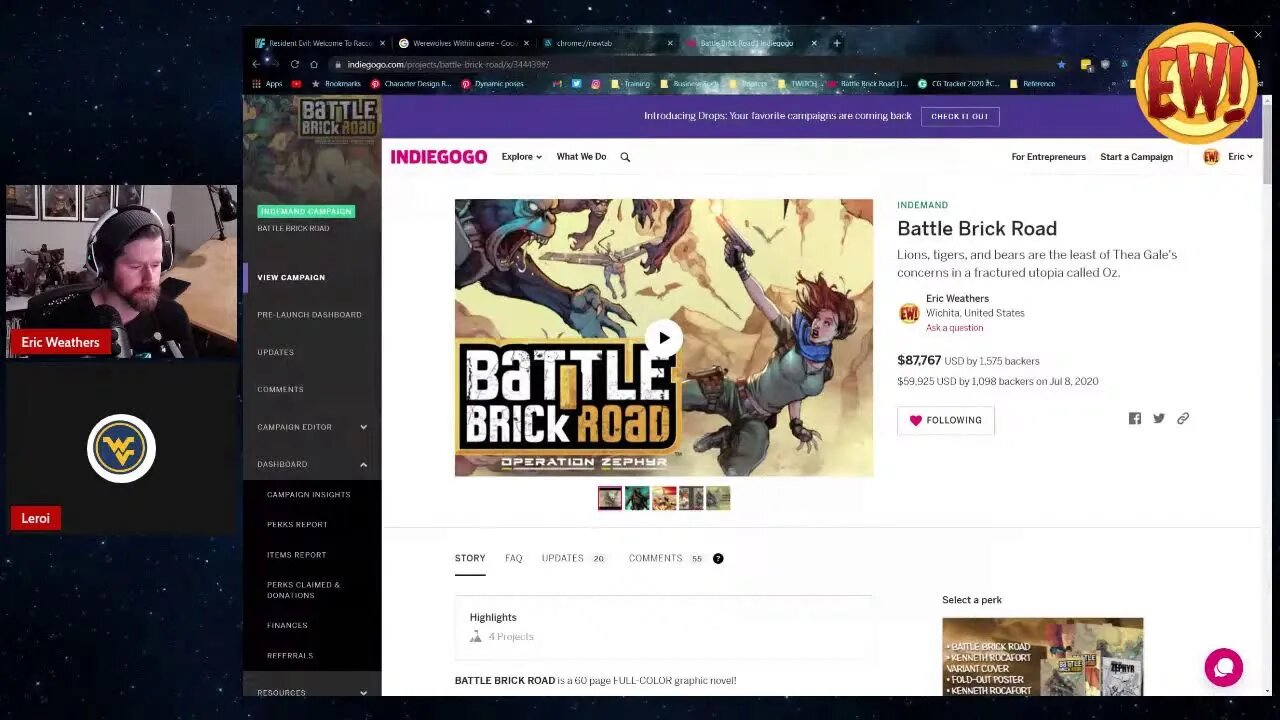This screenshot has width=1280, height=720.
Task: Click the EW account avatar in header
Action: 1211,157
